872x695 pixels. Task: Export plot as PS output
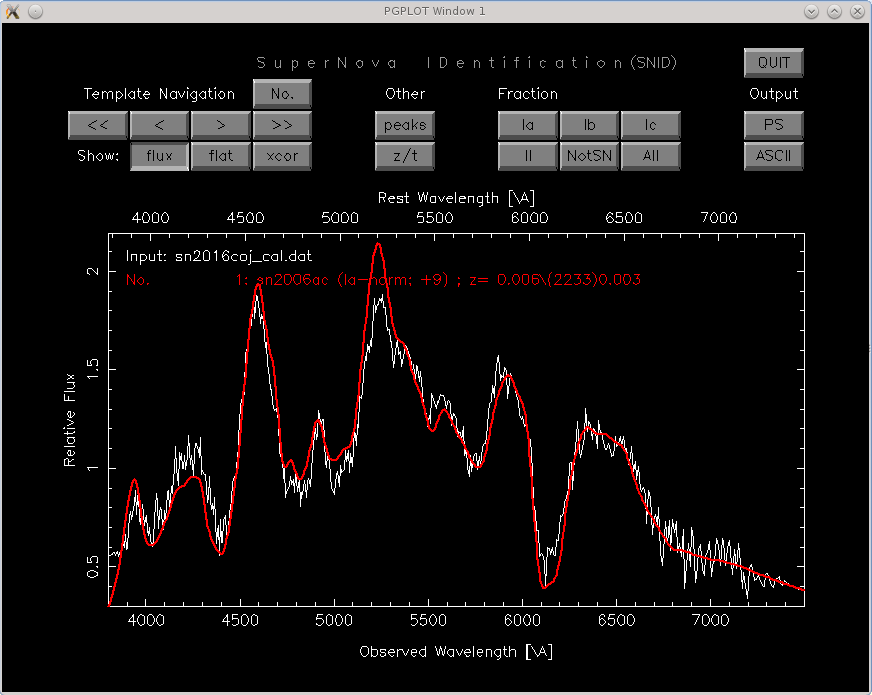click(x=774, y=125)
